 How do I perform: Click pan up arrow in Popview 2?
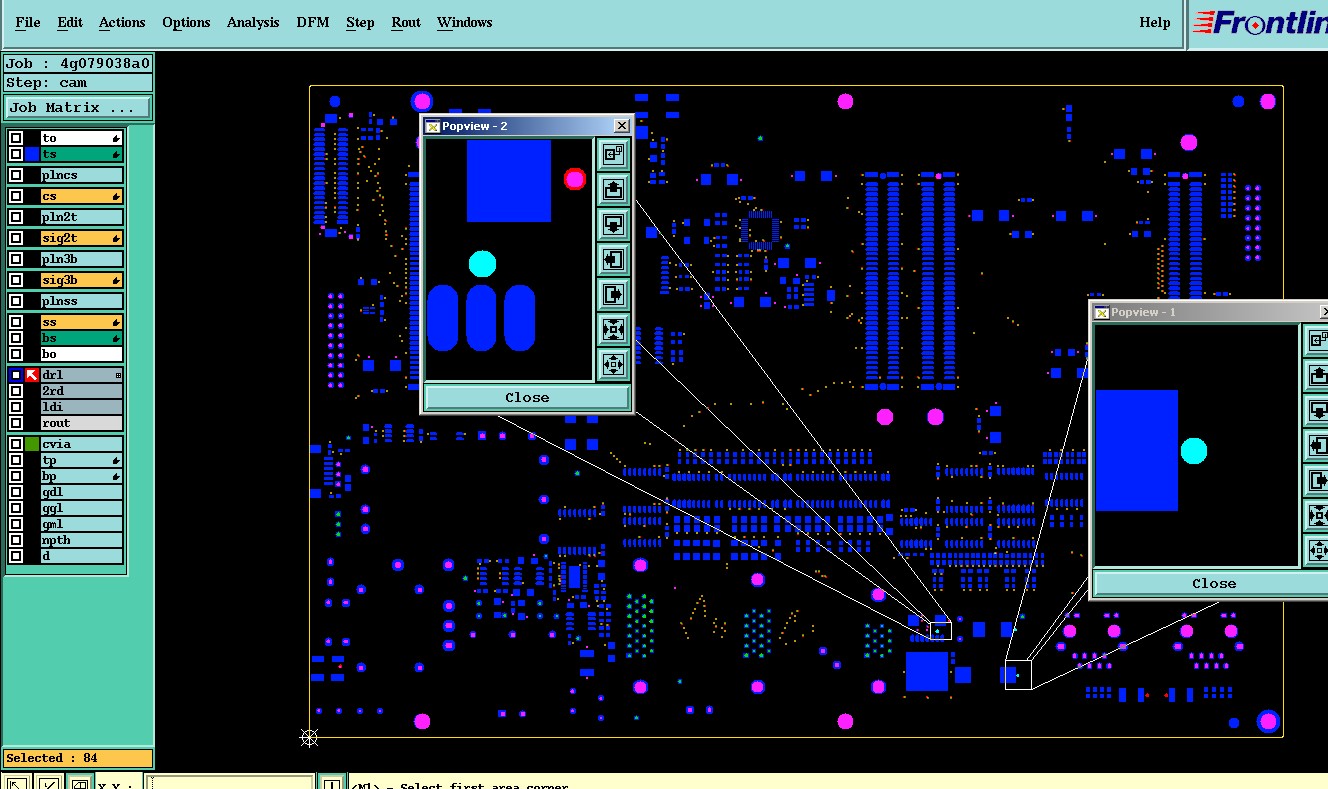click(x=614, y=189)
